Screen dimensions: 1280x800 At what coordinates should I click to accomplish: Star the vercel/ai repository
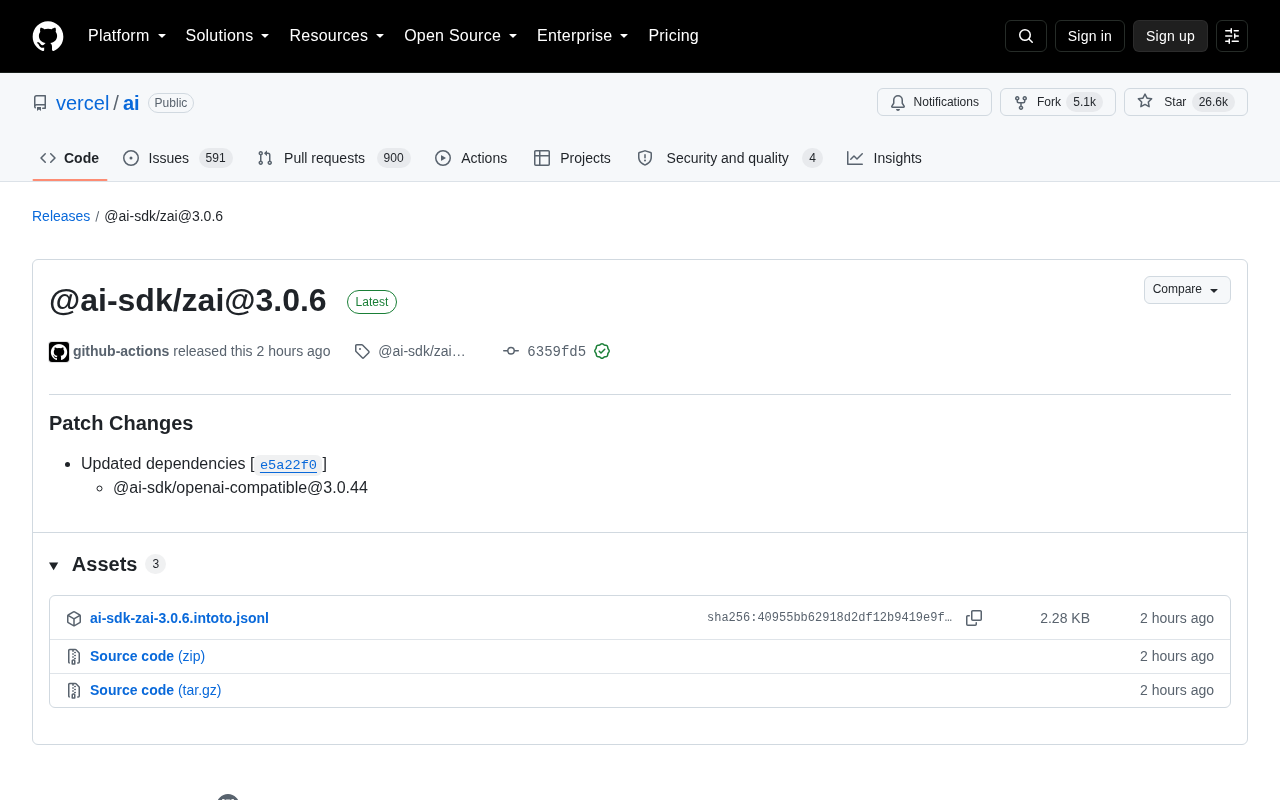click(x=1186, y=102)
